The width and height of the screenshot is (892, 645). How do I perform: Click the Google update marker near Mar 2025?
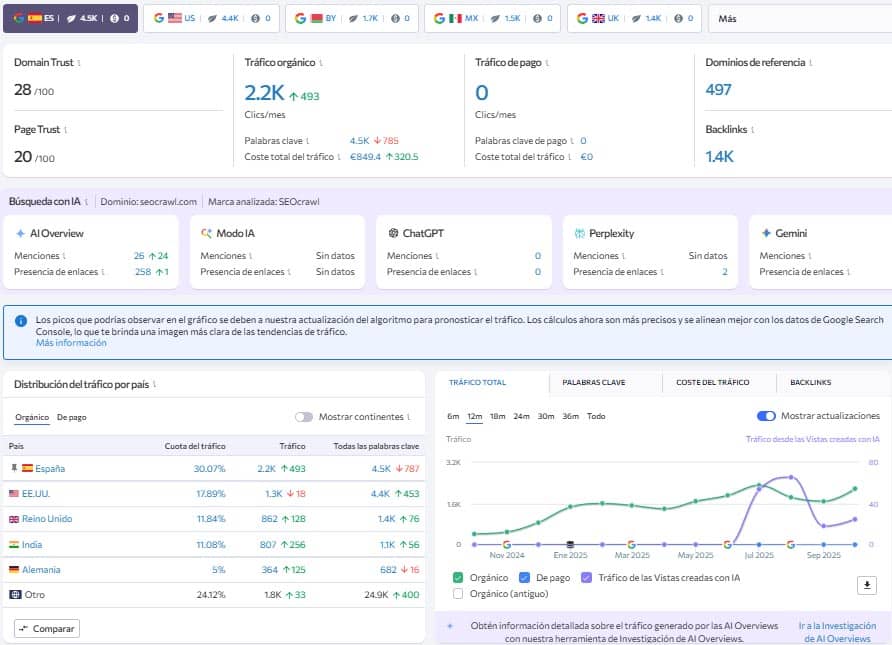click(632, 544)
